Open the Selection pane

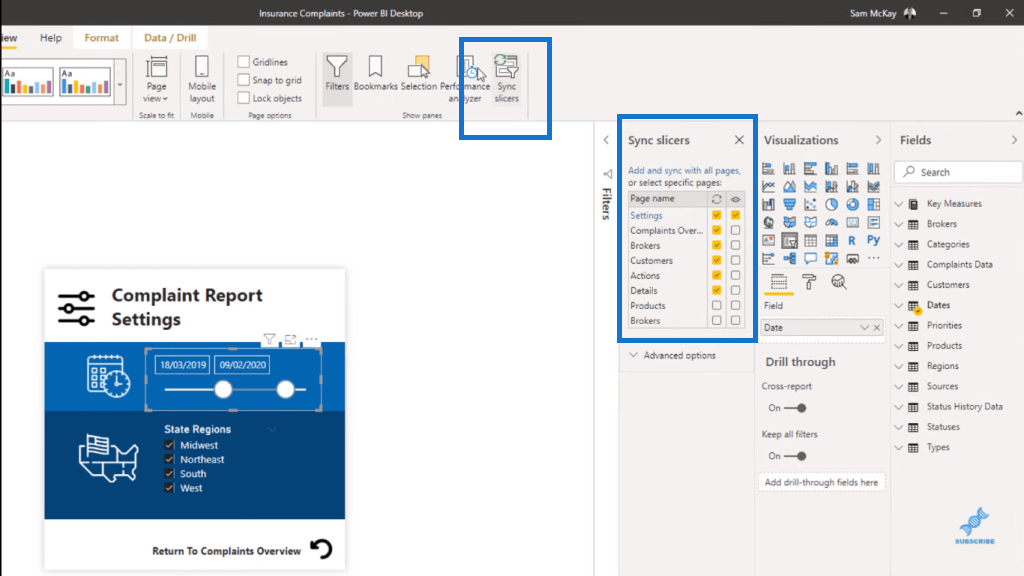pos(419,74)
